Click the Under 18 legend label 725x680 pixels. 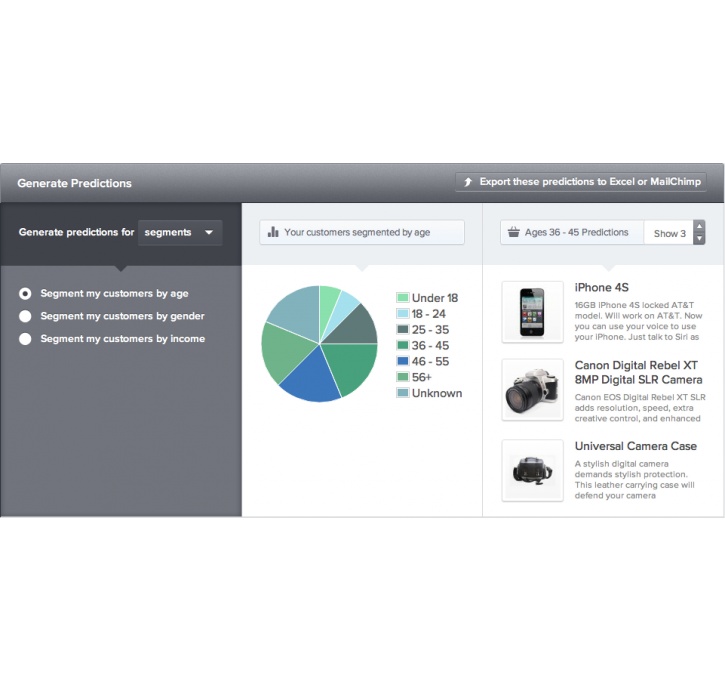435,298
